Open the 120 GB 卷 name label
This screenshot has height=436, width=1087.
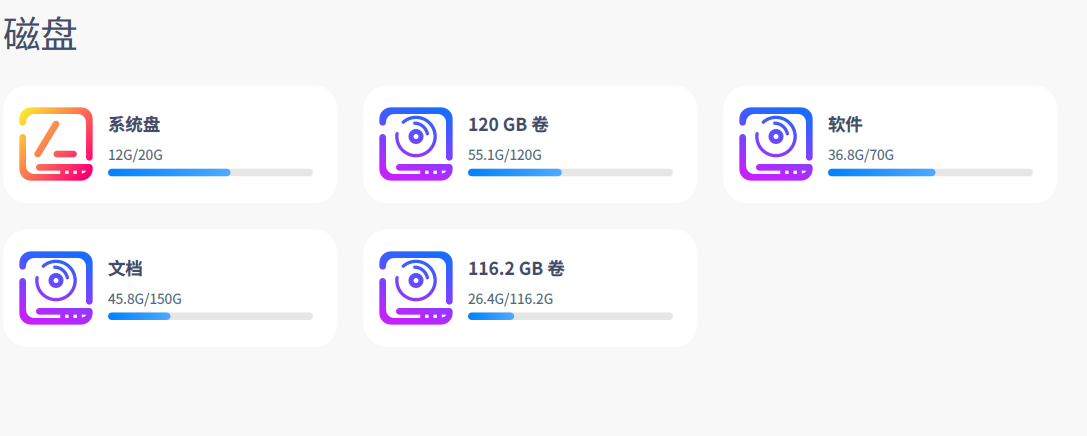pos(508,125)
